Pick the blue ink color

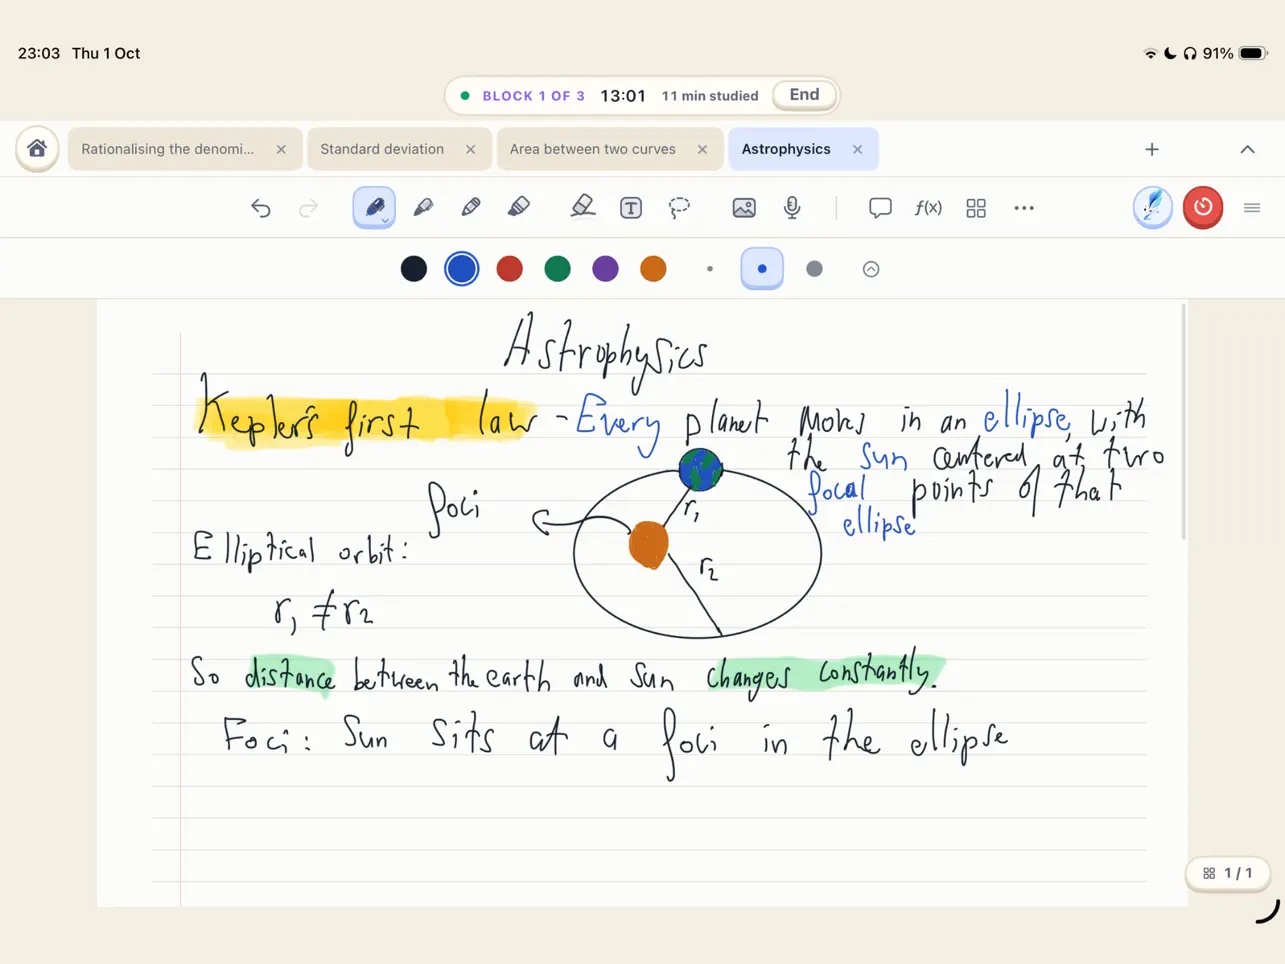tap(462, 269)
